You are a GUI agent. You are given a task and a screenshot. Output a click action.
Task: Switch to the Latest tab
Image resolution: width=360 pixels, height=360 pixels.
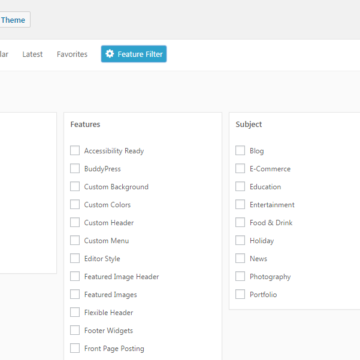(x=32, y=54)
